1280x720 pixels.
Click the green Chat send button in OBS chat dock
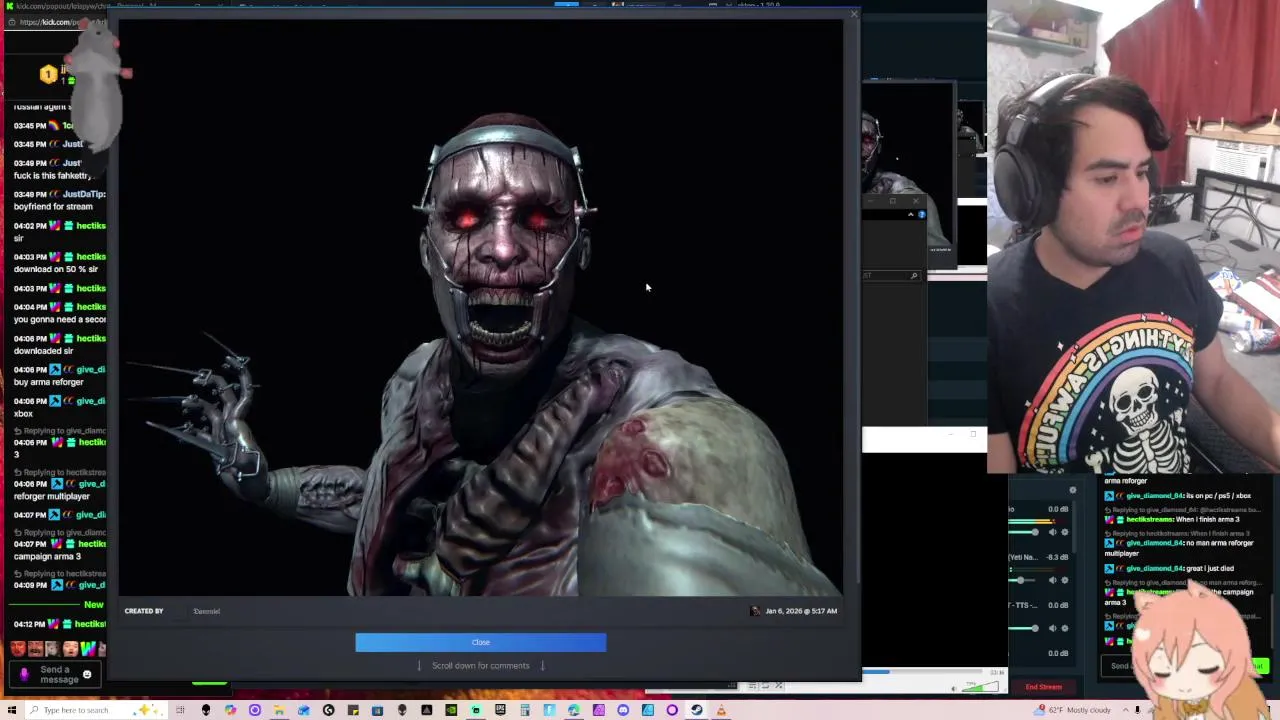[x=1257, y=666]
